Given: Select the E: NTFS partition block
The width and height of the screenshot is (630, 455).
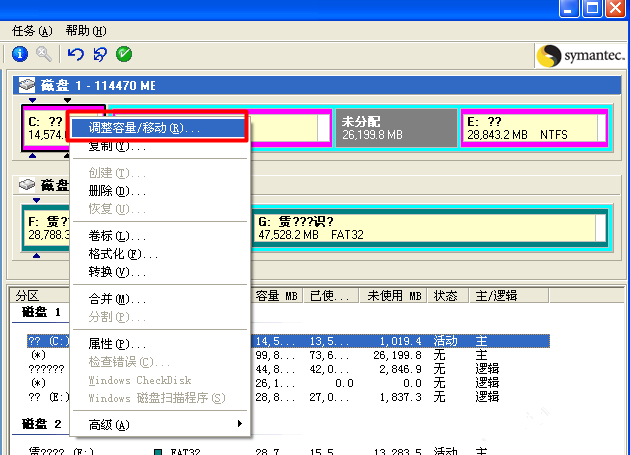Looking at the screenshot, I should tap(533, 127).
